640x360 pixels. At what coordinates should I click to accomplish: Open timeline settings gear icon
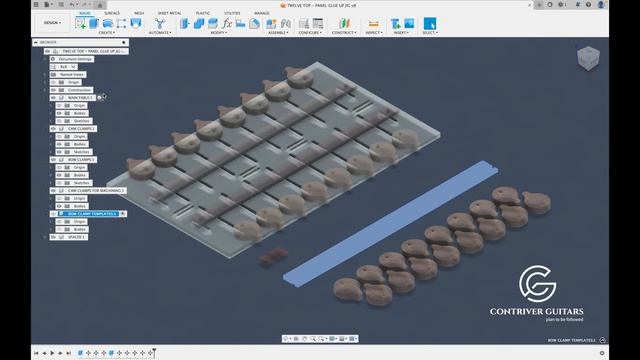click(602, 353)
